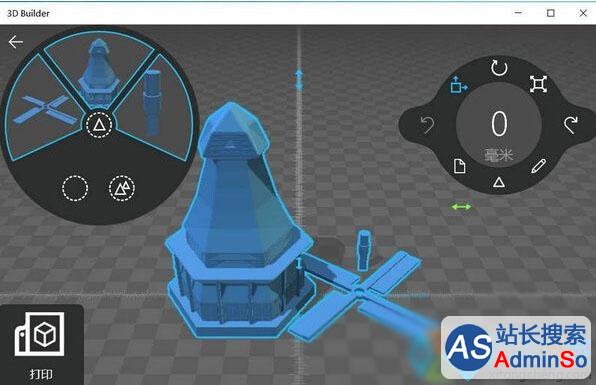Redo the last action
Image resolution: width=596 pixels, height=385 pixels.
571,125
